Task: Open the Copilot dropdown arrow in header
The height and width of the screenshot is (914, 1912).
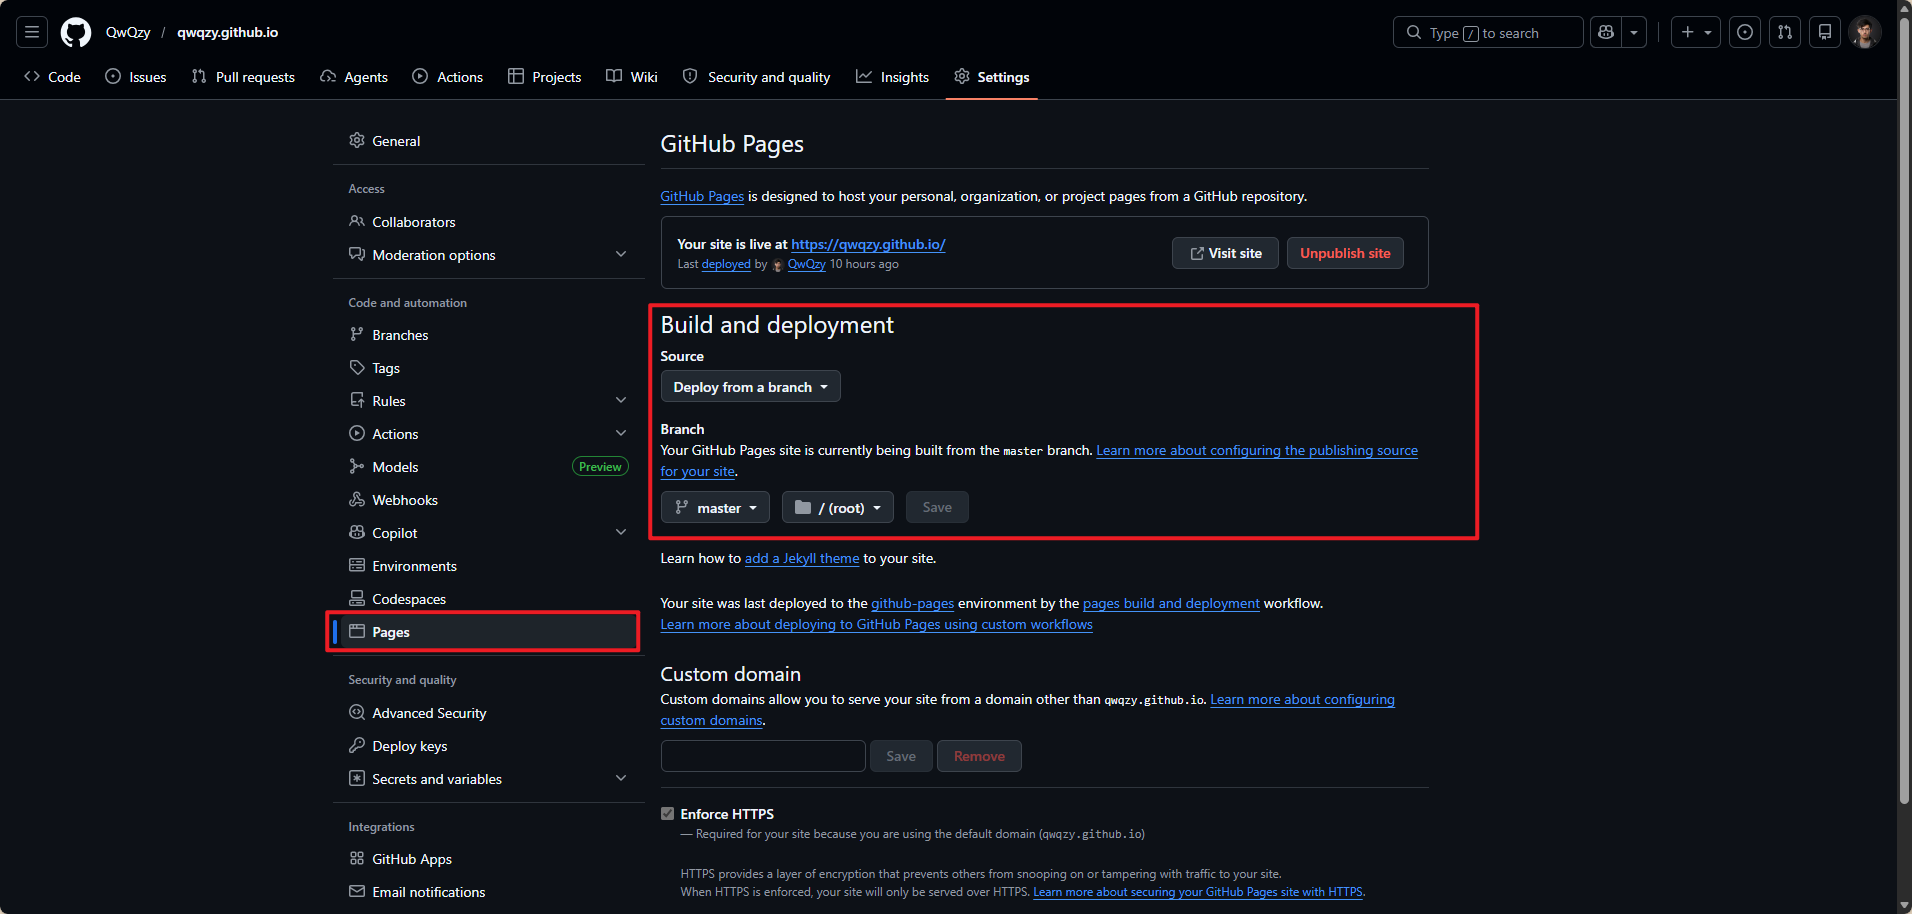Action: click(1634, 32)
